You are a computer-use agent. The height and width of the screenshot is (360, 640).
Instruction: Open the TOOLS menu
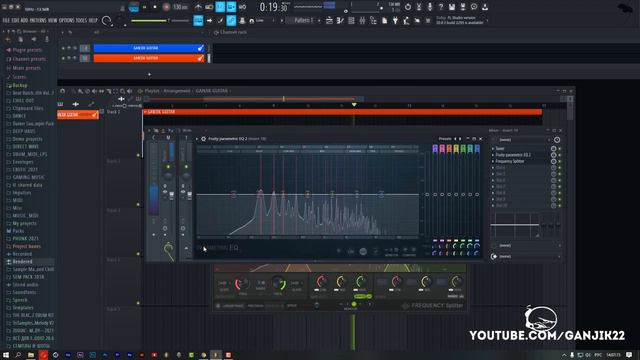coord(81,20)
